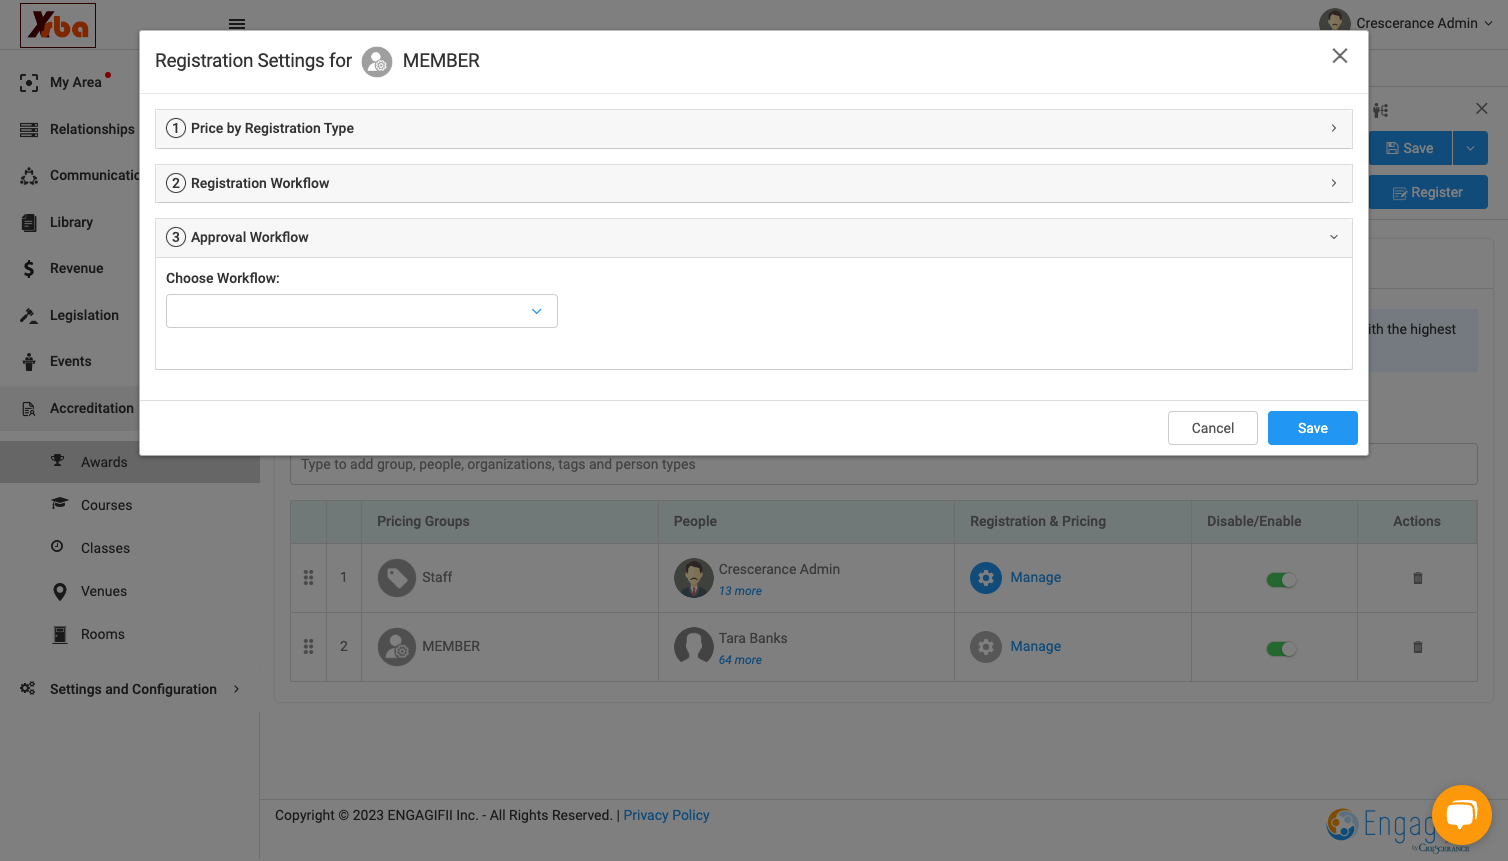Viewport: 1508px width, 861px height.
Task: Show 64 more people for MEMBER
Action: tap(740, 660)
